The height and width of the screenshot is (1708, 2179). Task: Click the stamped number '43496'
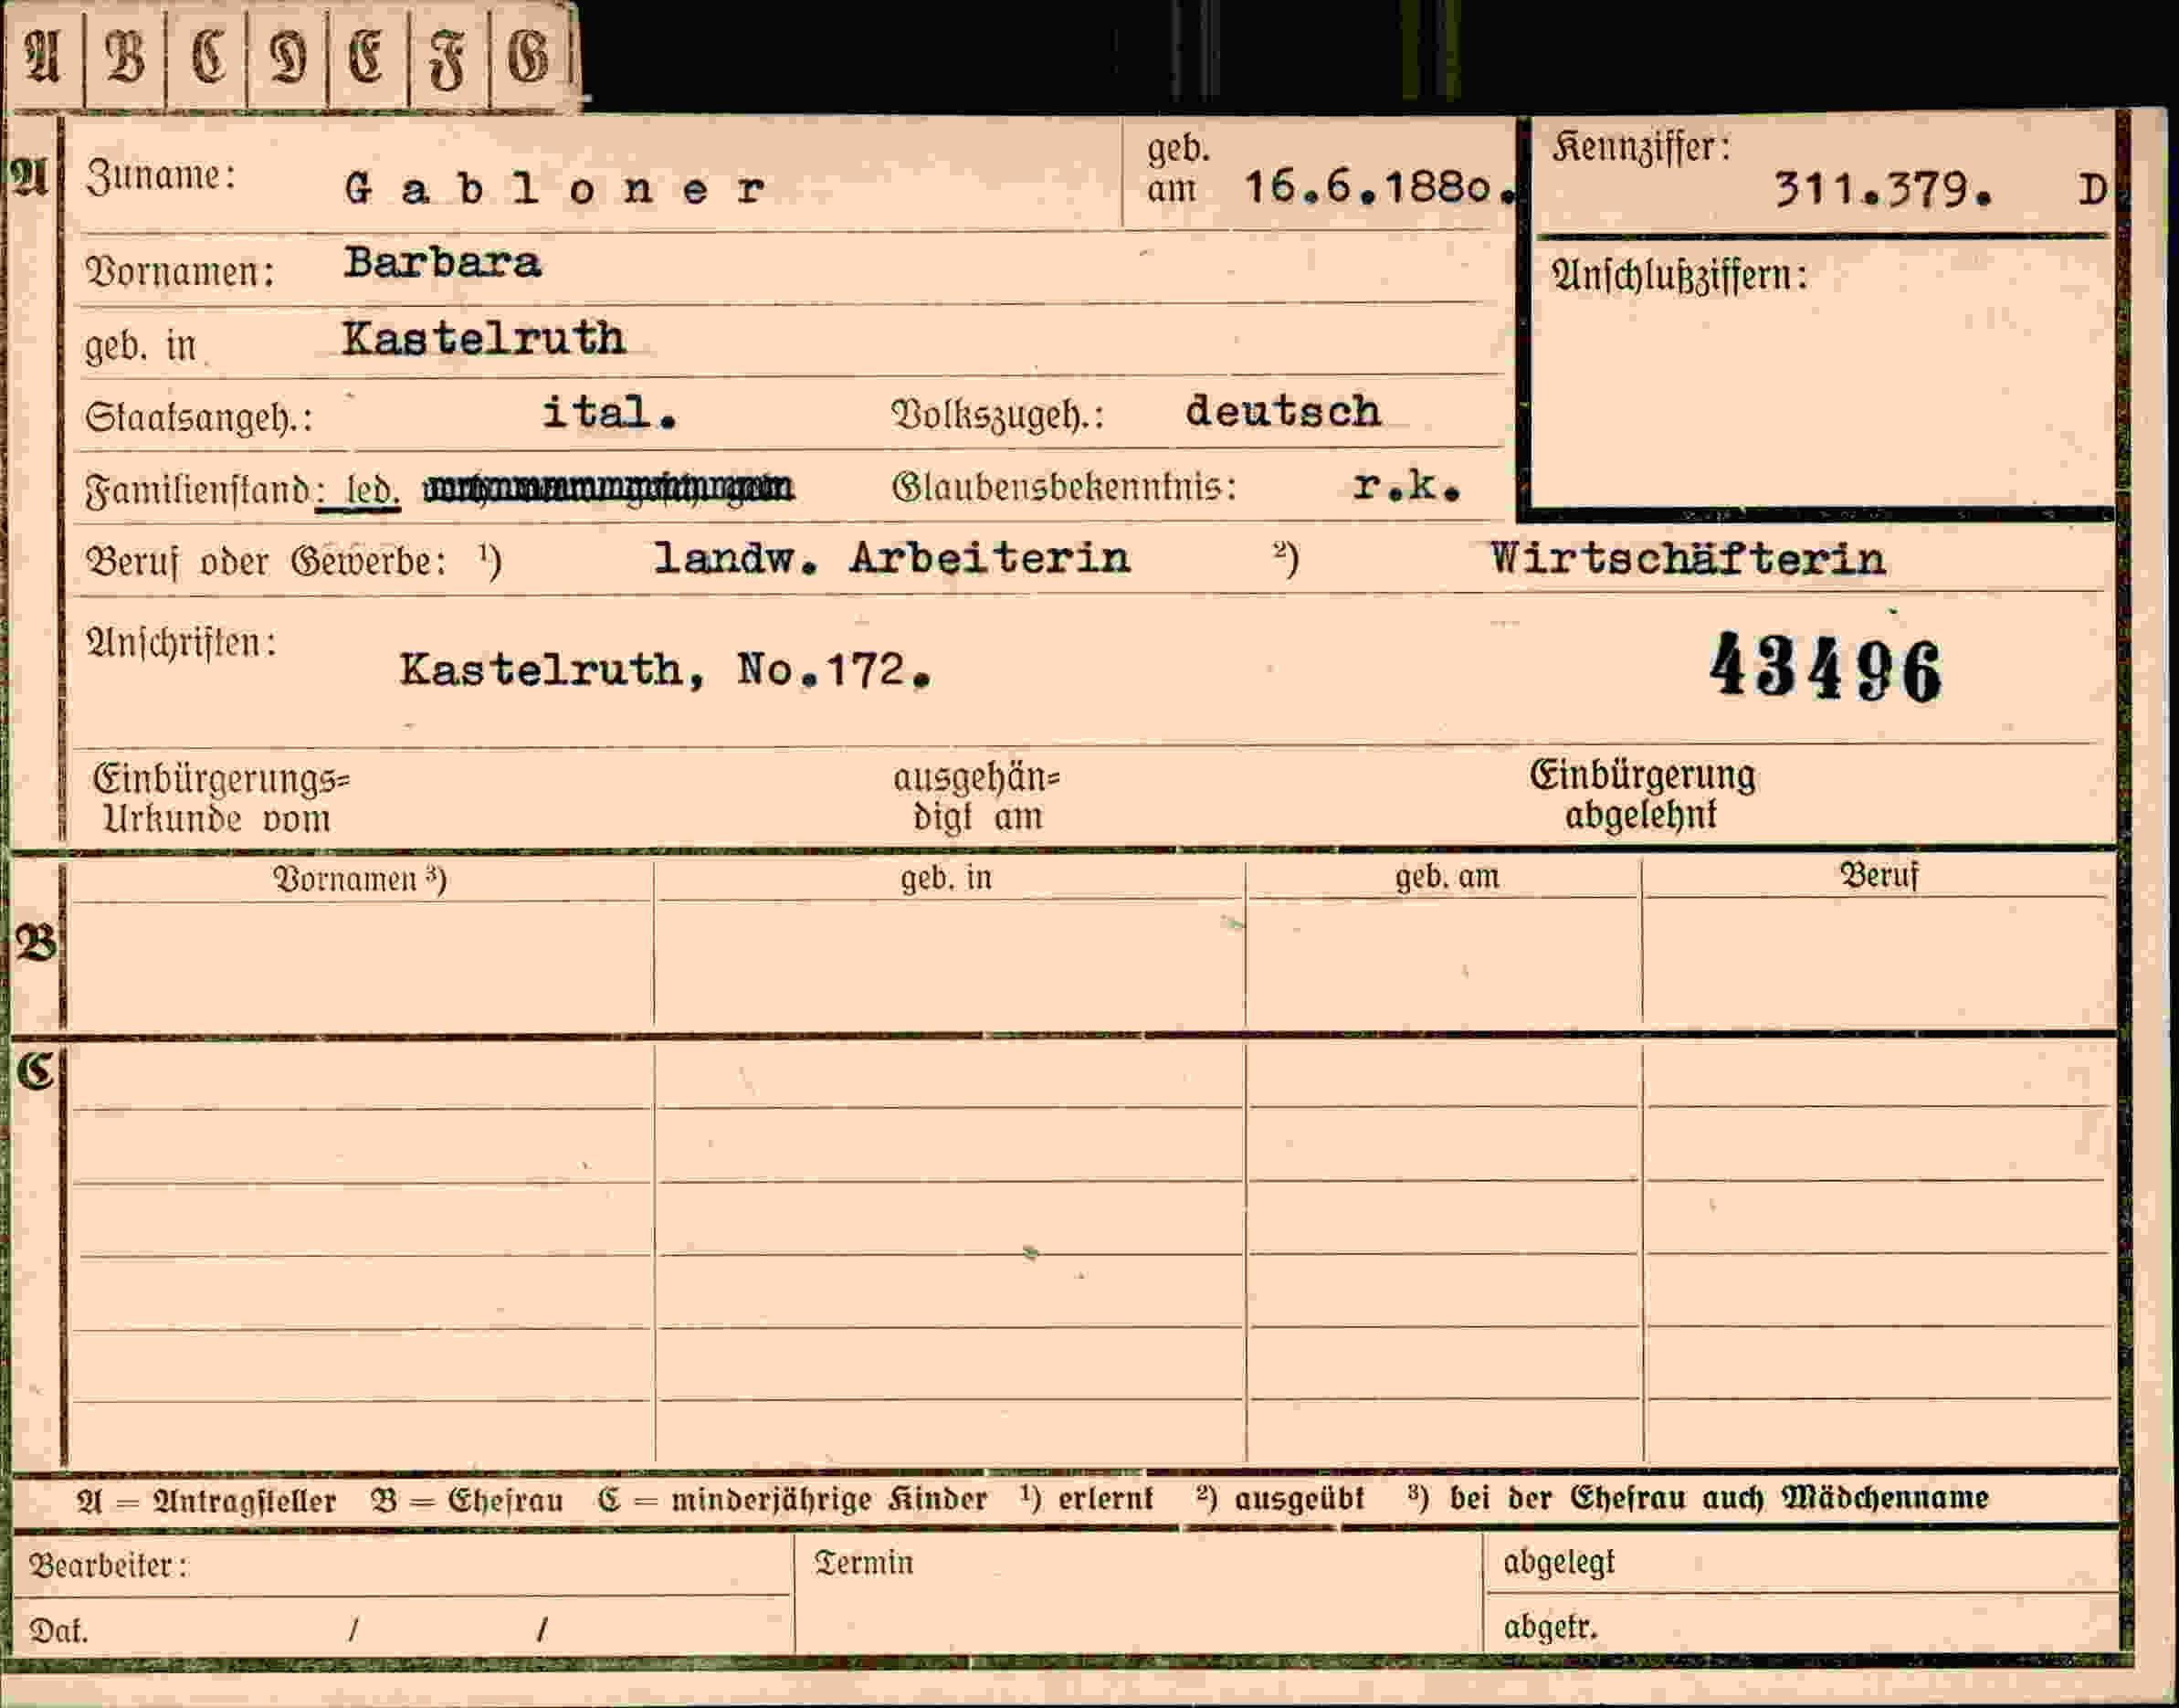click(x=1826, y=669)
